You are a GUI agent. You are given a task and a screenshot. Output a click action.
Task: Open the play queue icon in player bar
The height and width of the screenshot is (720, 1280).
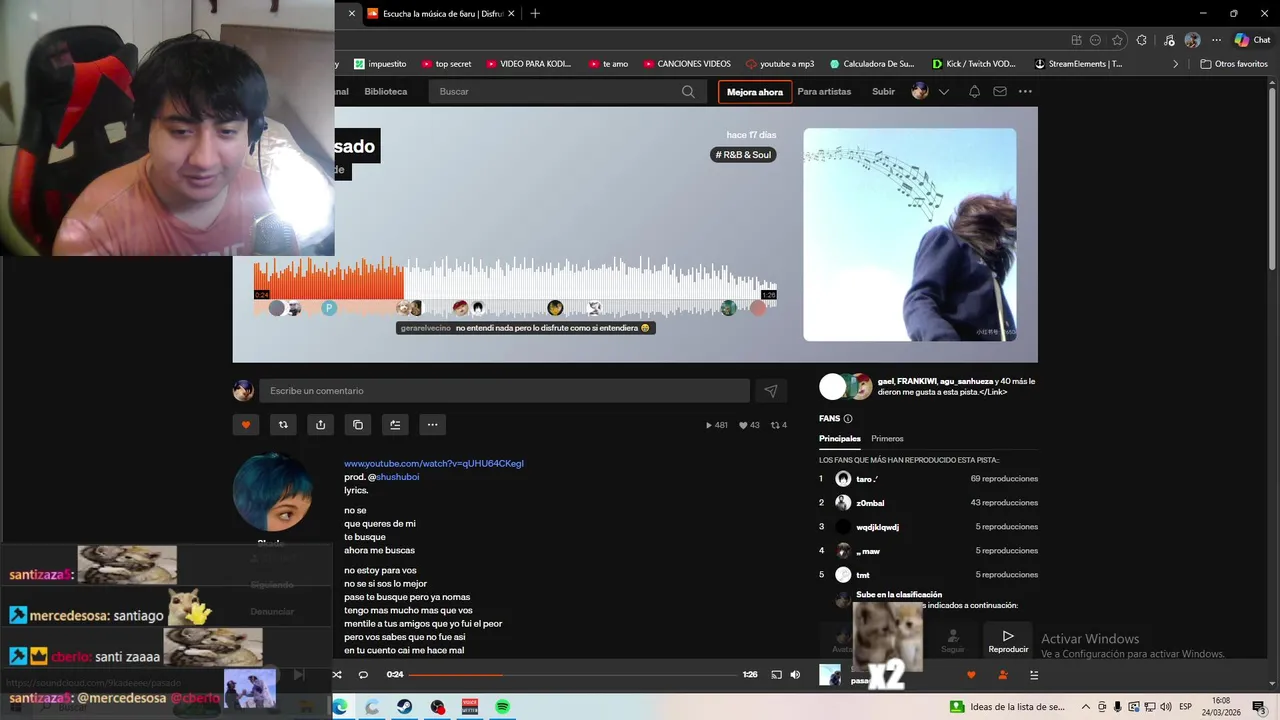point(1034,675)
